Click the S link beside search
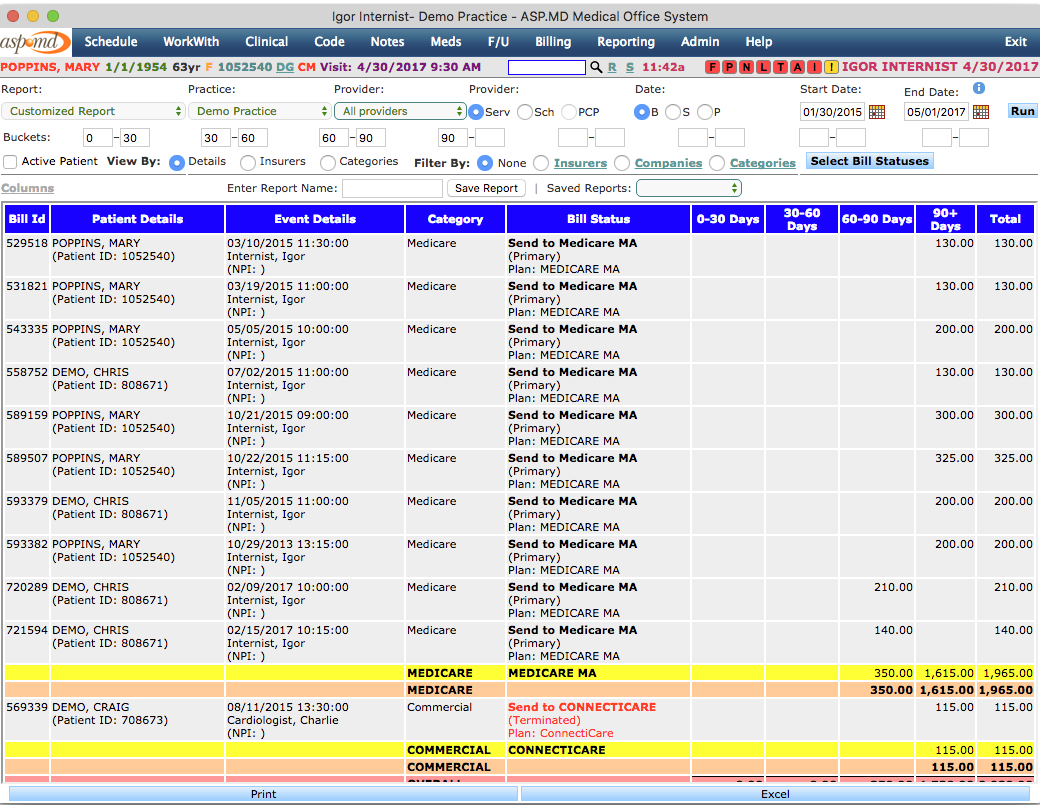Screen dimensions: 1040x805 coord(629,67)
